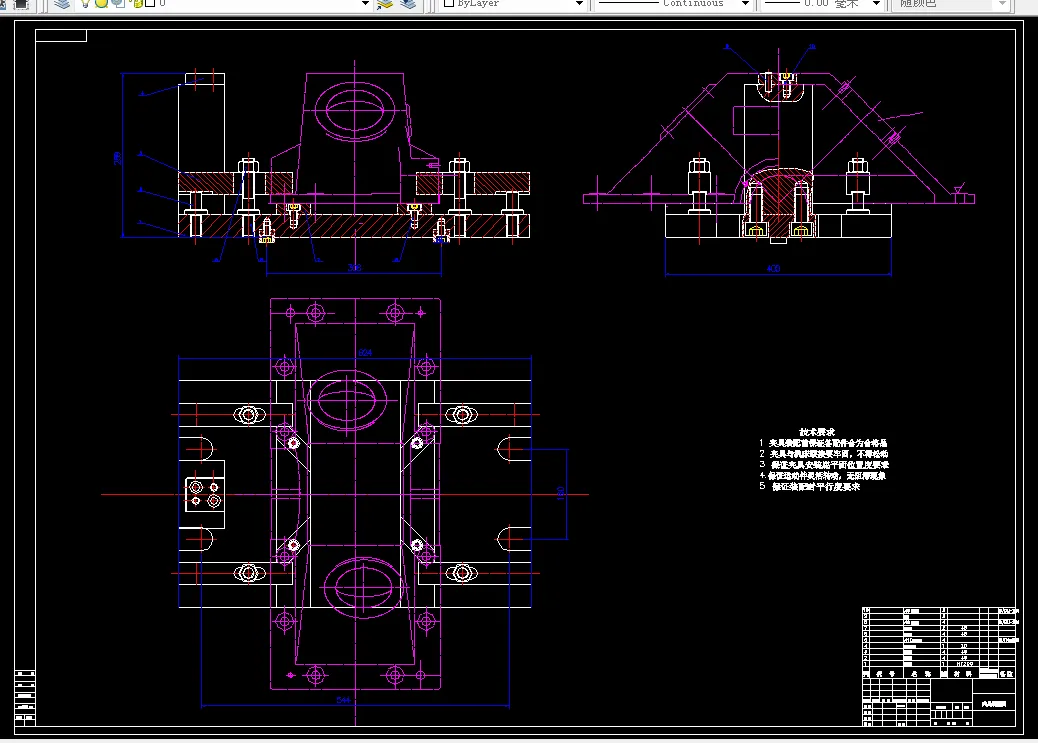Select the vertical 286 height dimension text
1038x743 pixels.
tap(118, 158)
